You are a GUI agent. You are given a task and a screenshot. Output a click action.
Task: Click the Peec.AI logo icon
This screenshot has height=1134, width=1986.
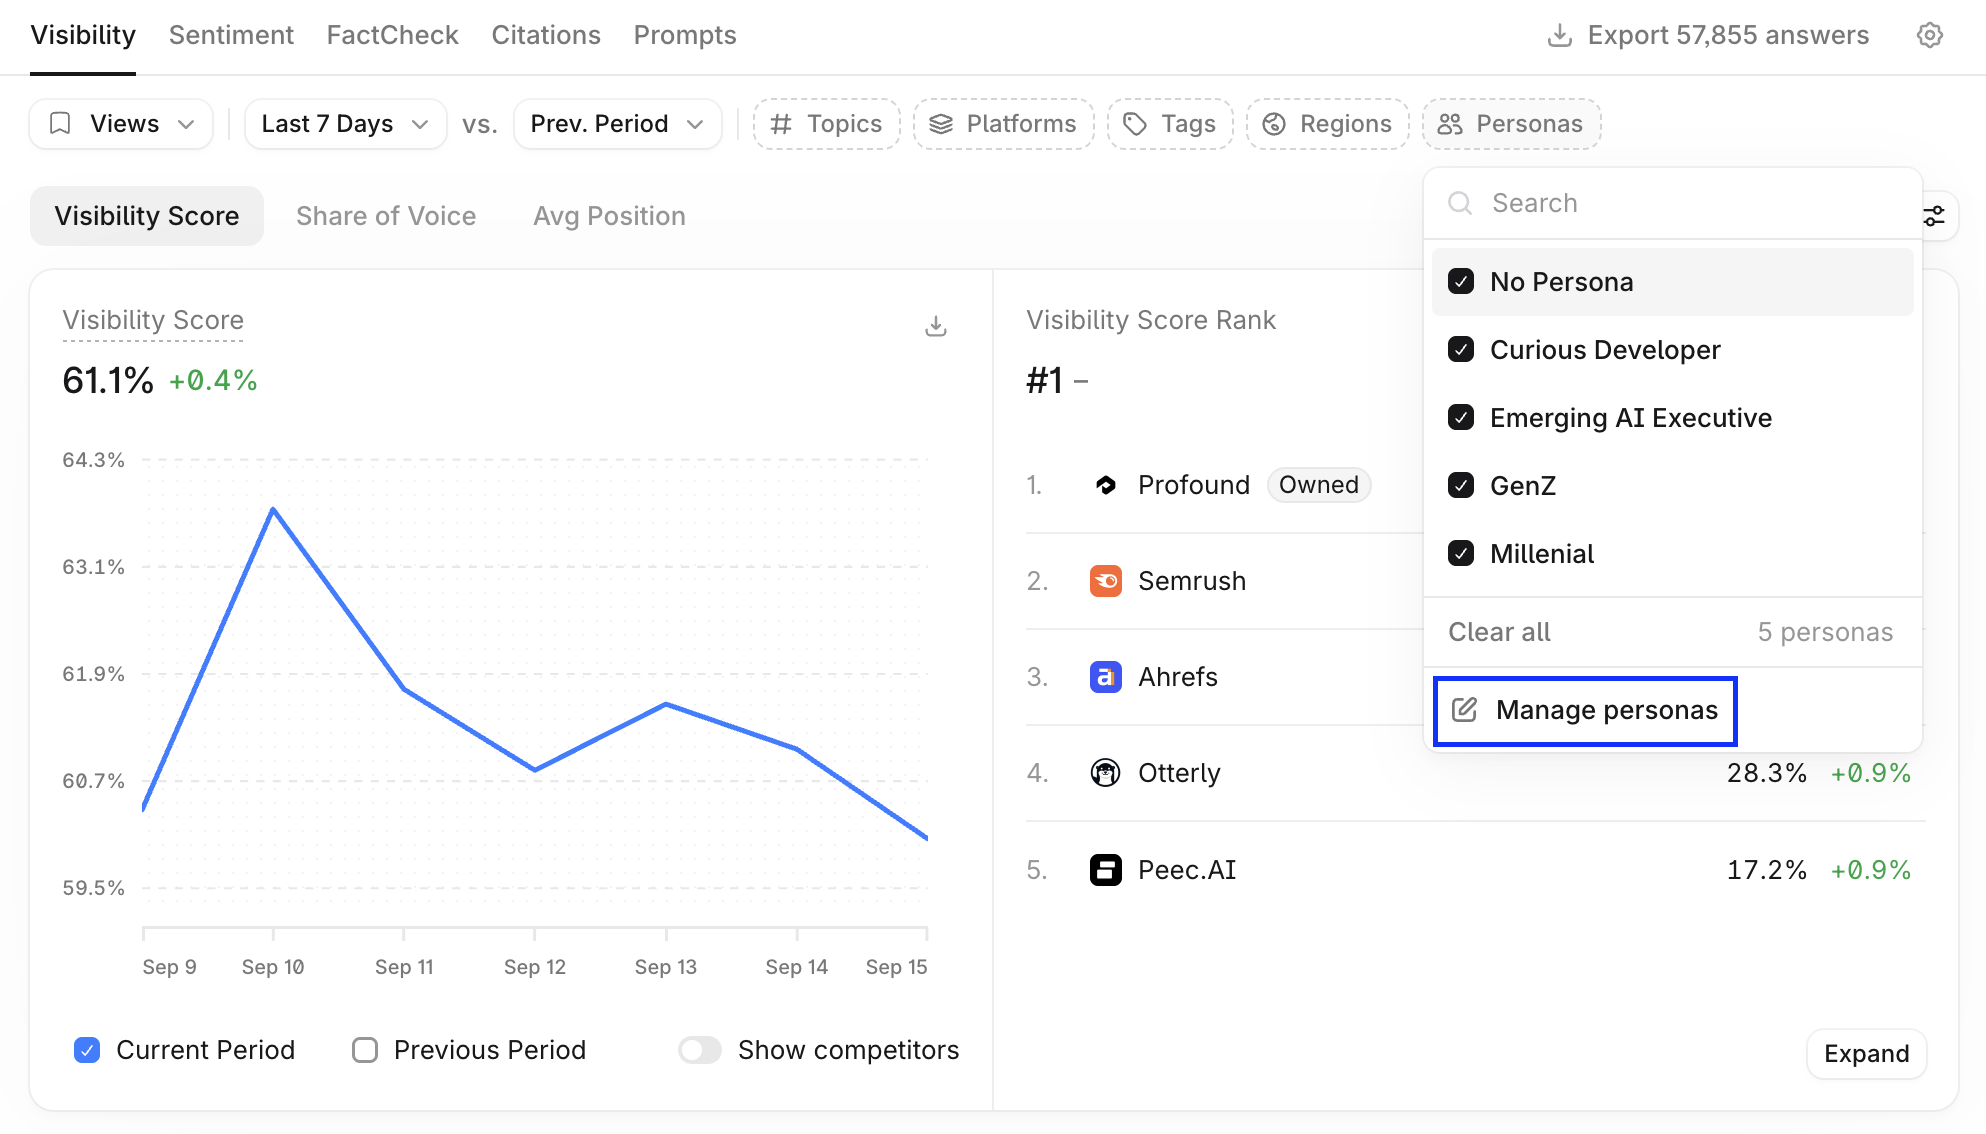(x=1105, y=870)
